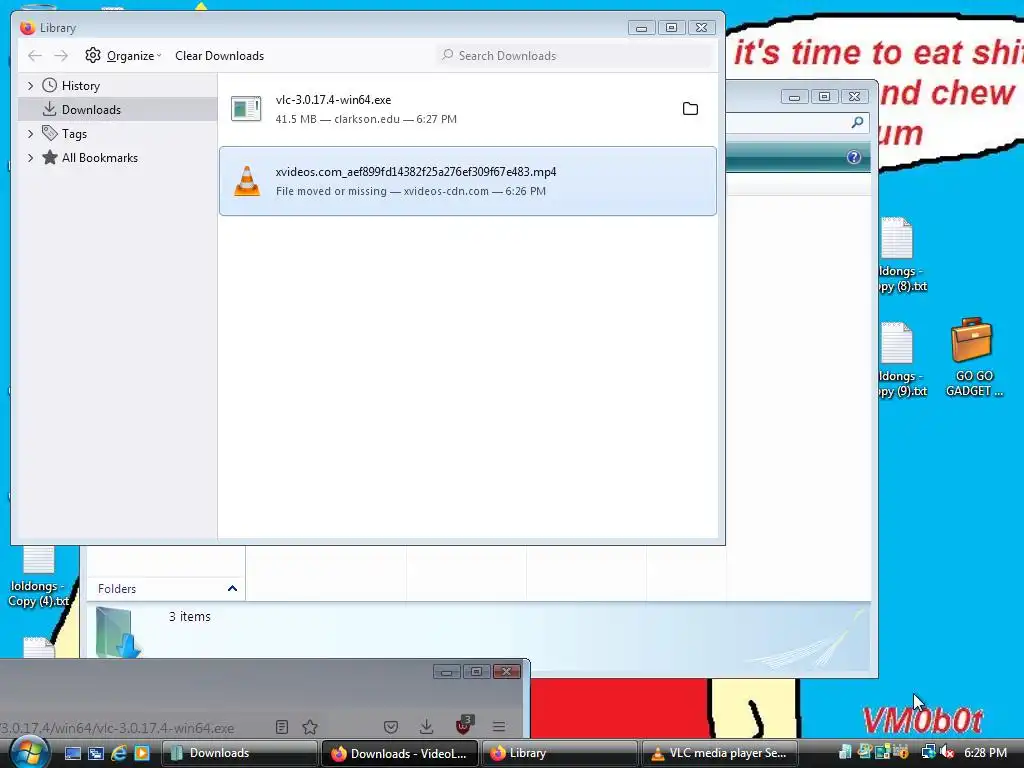Switch to VLC media player Se... taskbar button
This screenshot has width=1024, height=768.
click(x=720, y=753)
